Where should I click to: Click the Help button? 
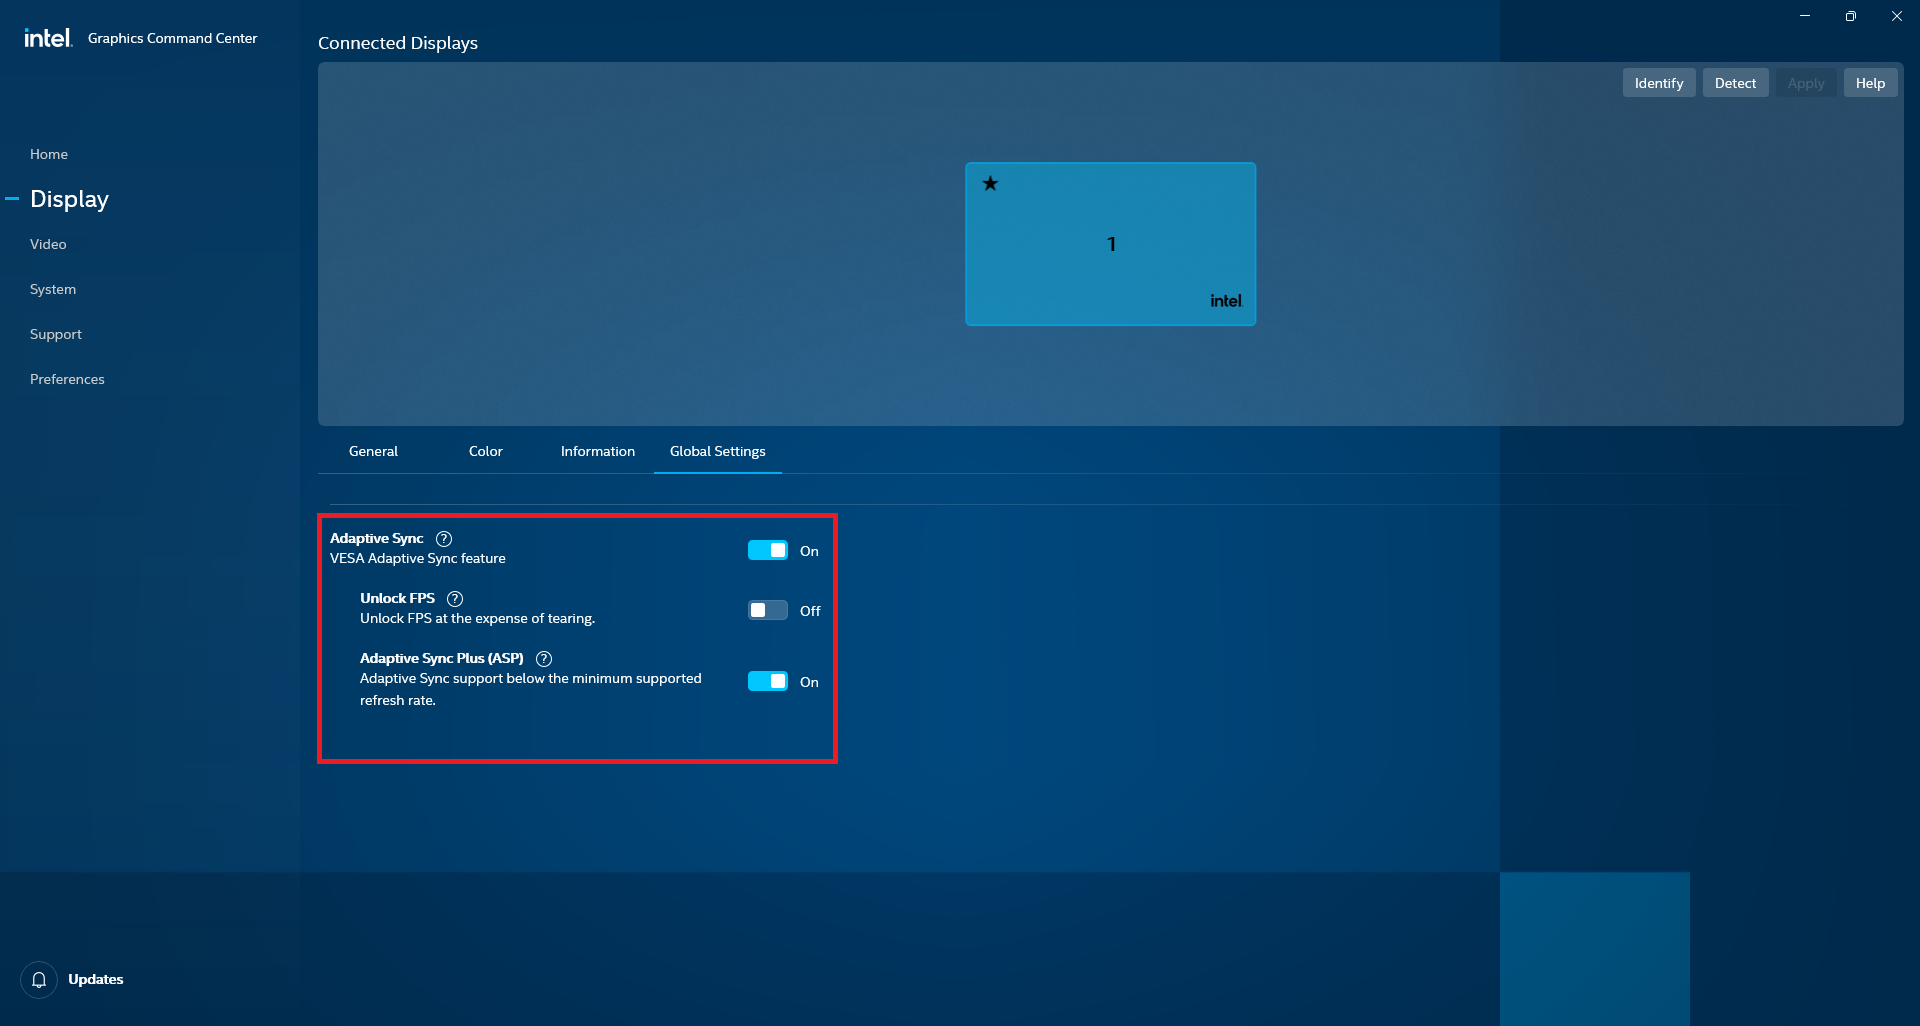[x=1870, y=83]
